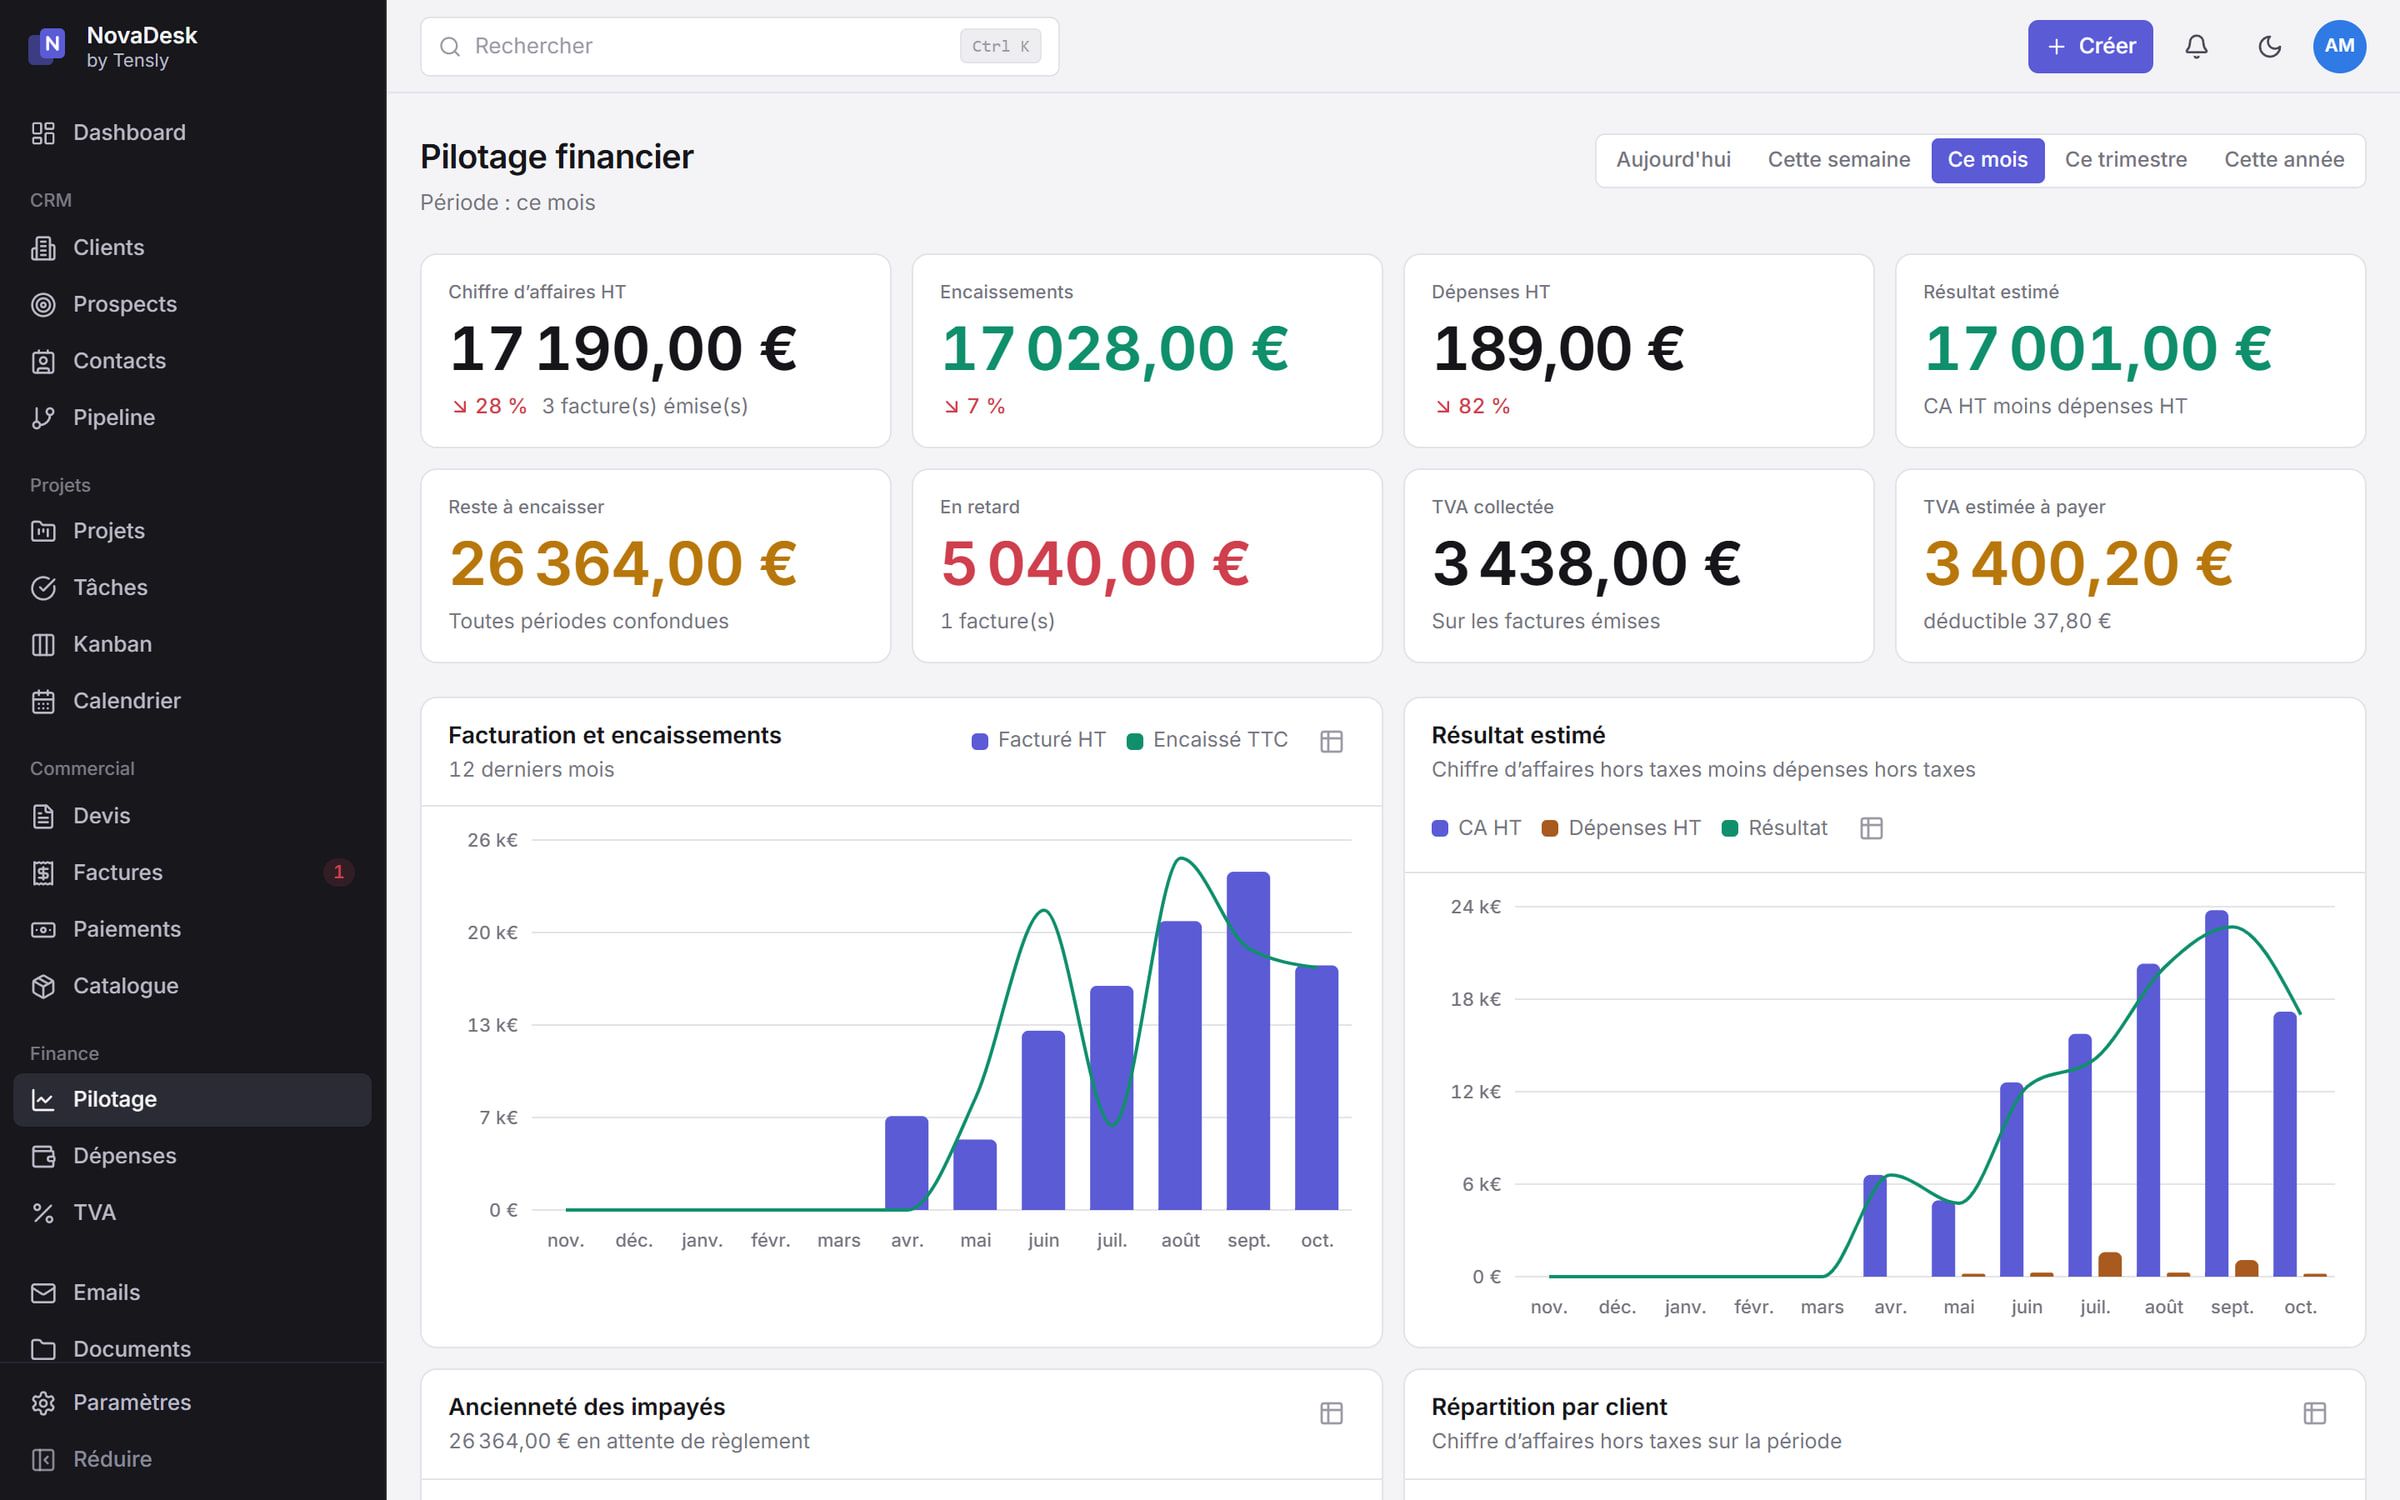Select the Ce trimestre period tab

point(2125,160)
